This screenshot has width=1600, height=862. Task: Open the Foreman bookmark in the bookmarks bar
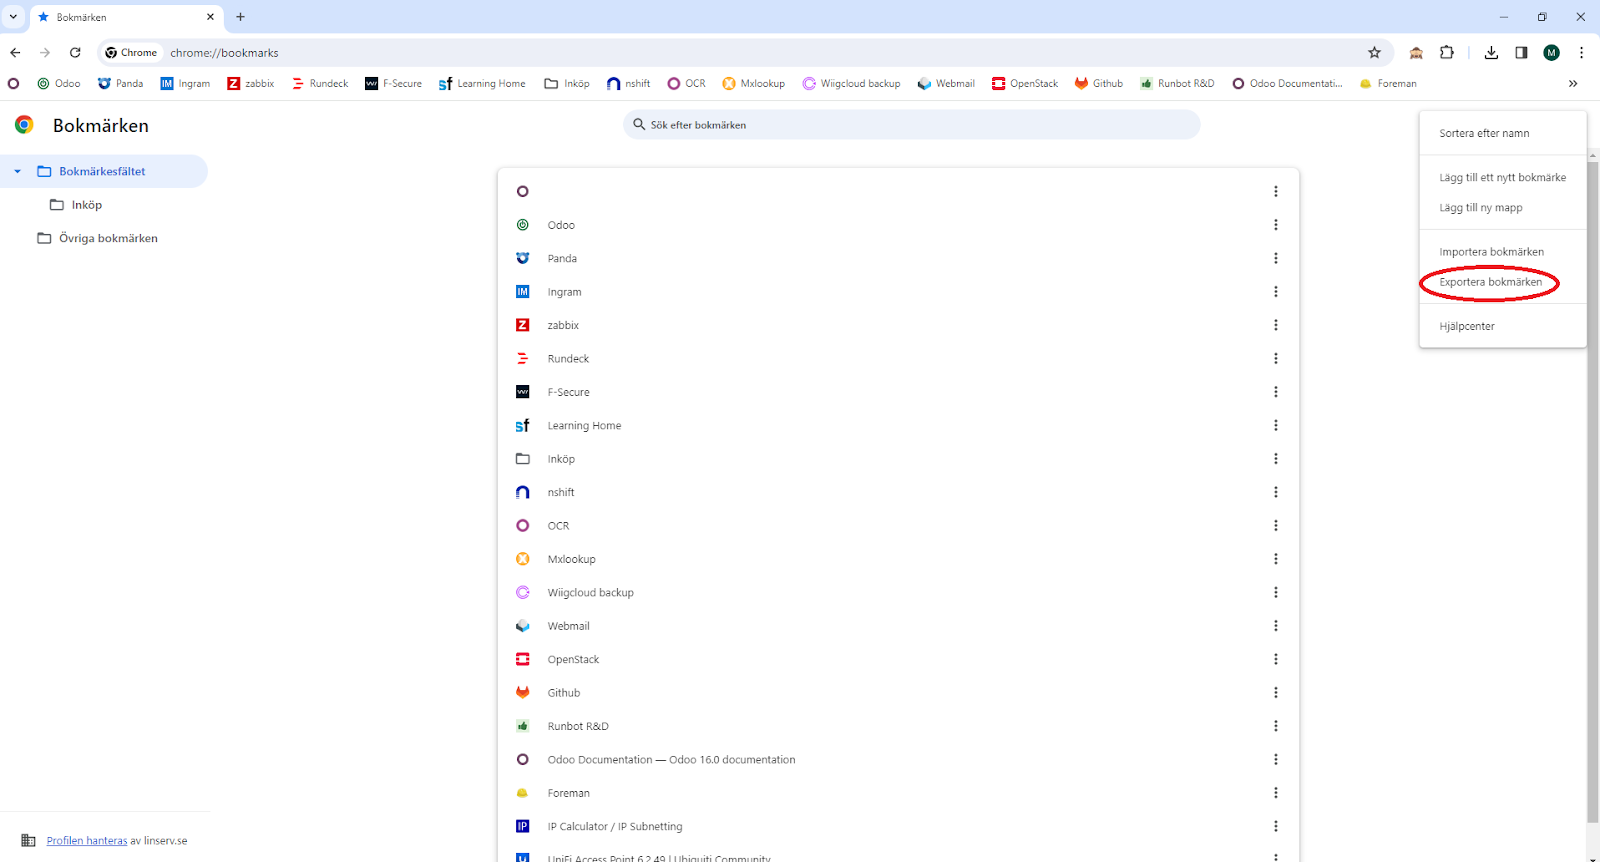(1388, 84)
